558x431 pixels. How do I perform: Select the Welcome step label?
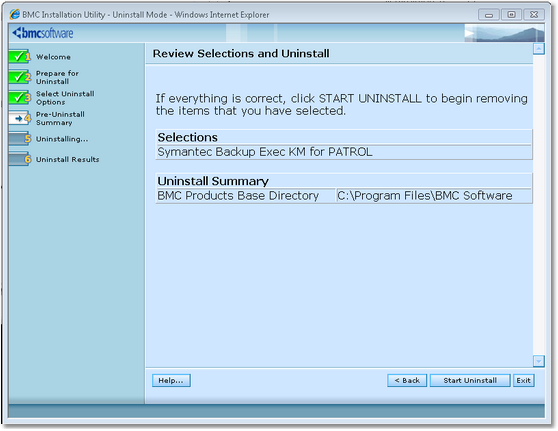coord(53,57)
